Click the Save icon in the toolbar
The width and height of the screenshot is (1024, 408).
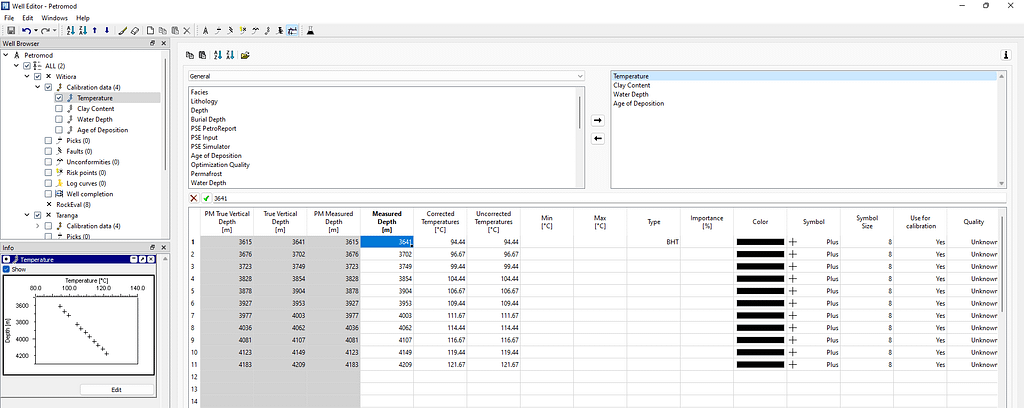[x=10, y=31]
